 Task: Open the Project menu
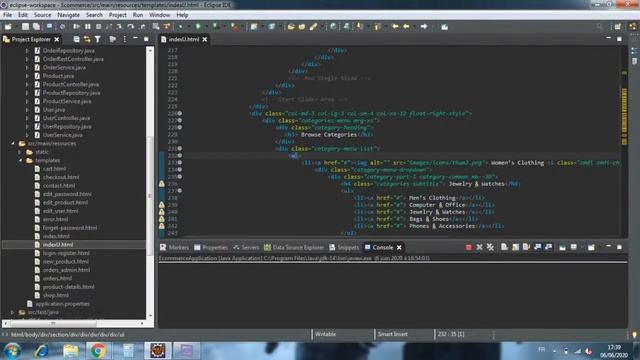(118, 15)
